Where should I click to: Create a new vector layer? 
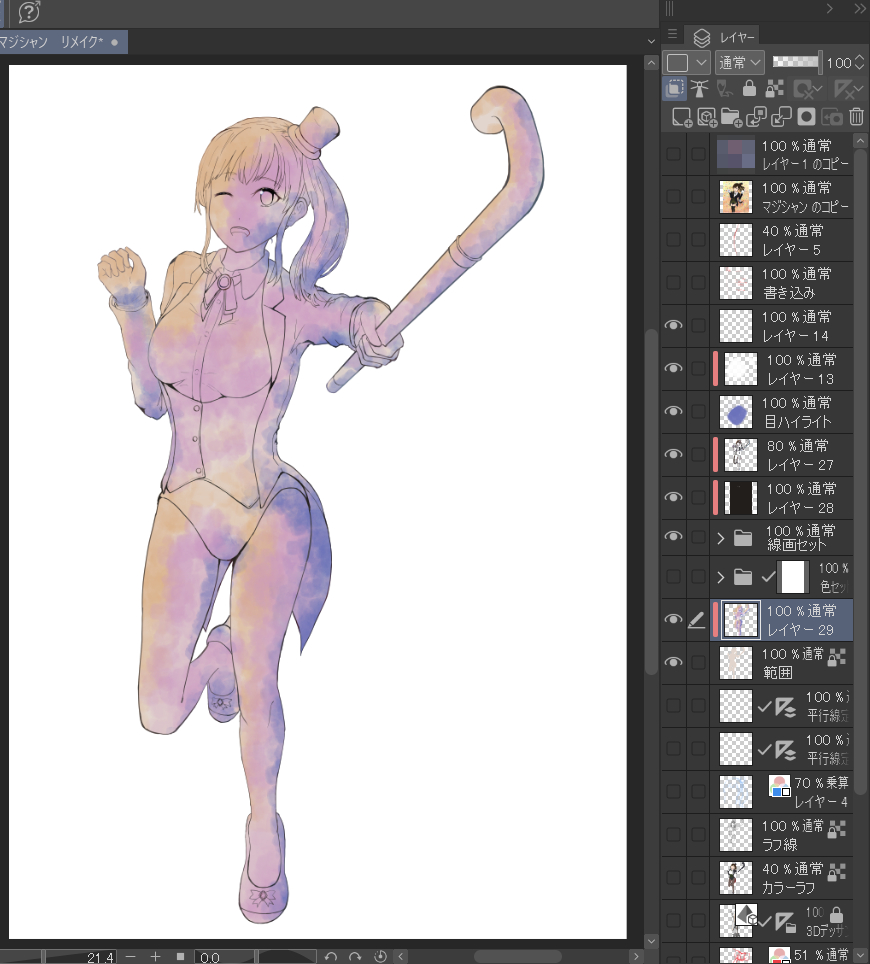[706, 117]
